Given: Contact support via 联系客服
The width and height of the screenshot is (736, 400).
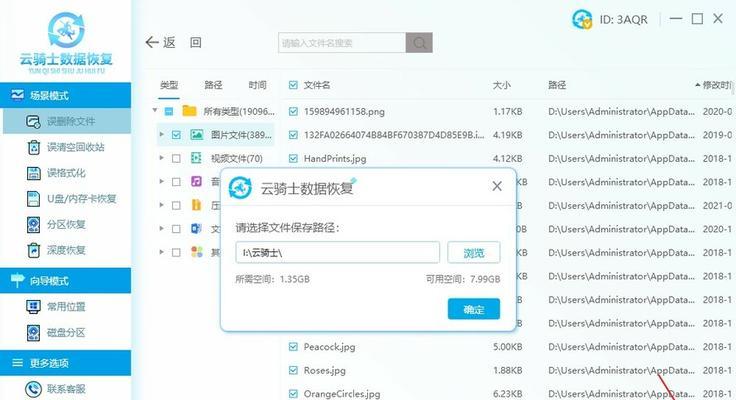Looking at the screenshot, I should pos(56,389).
